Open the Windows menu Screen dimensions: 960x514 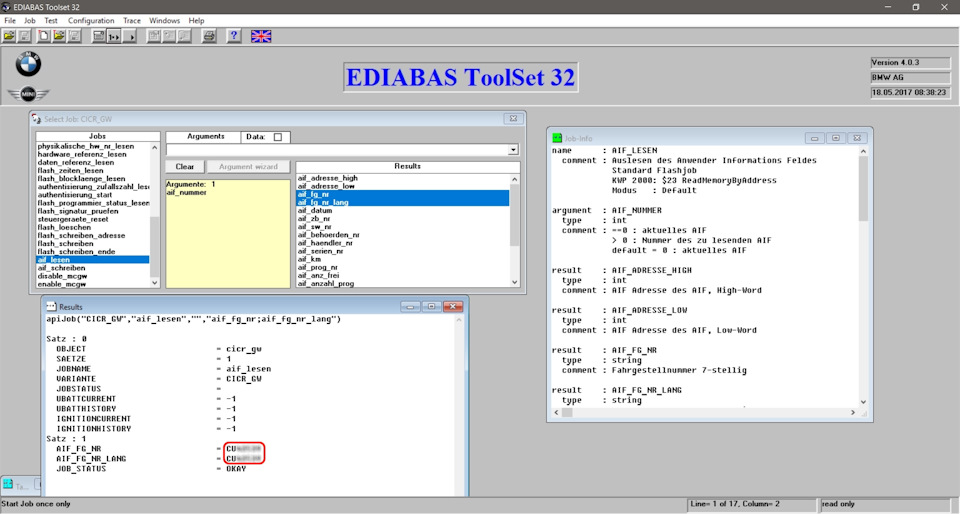tap(165, 20)
